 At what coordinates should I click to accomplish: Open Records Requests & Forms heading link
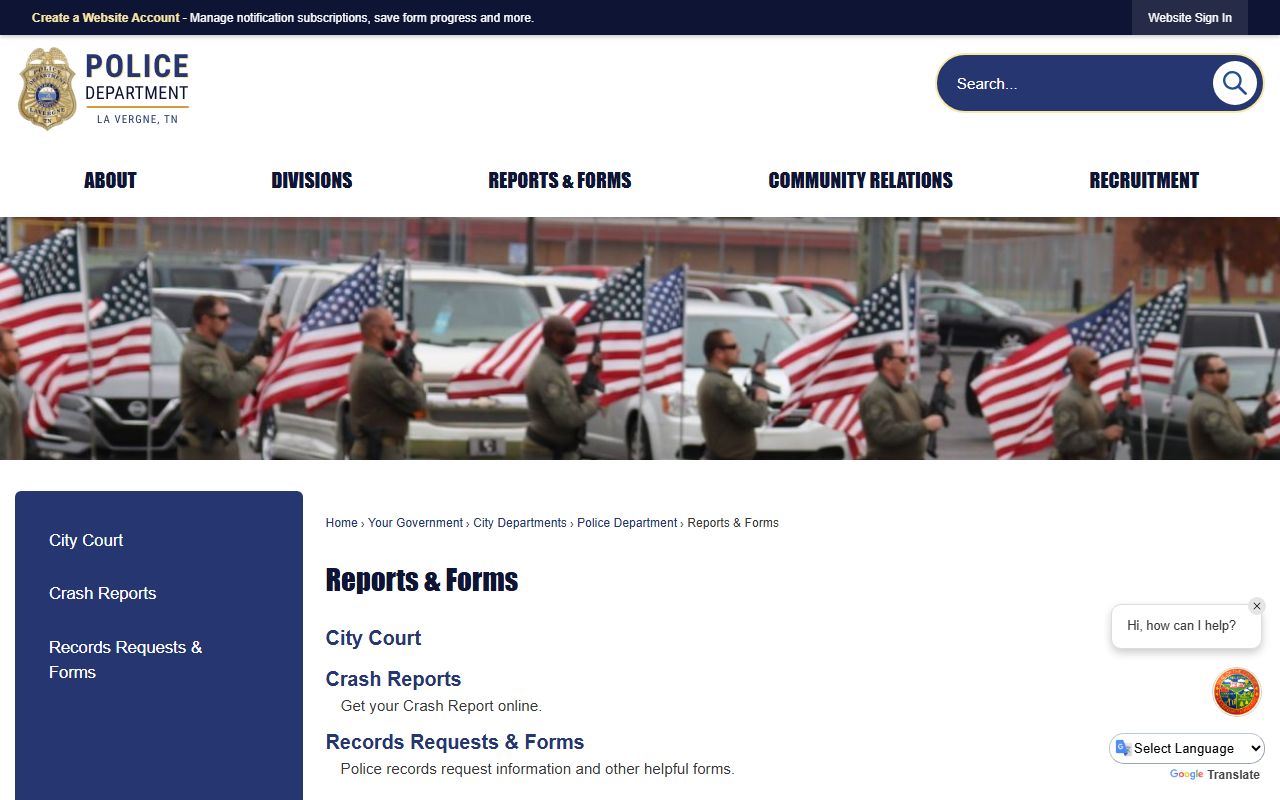455,742
